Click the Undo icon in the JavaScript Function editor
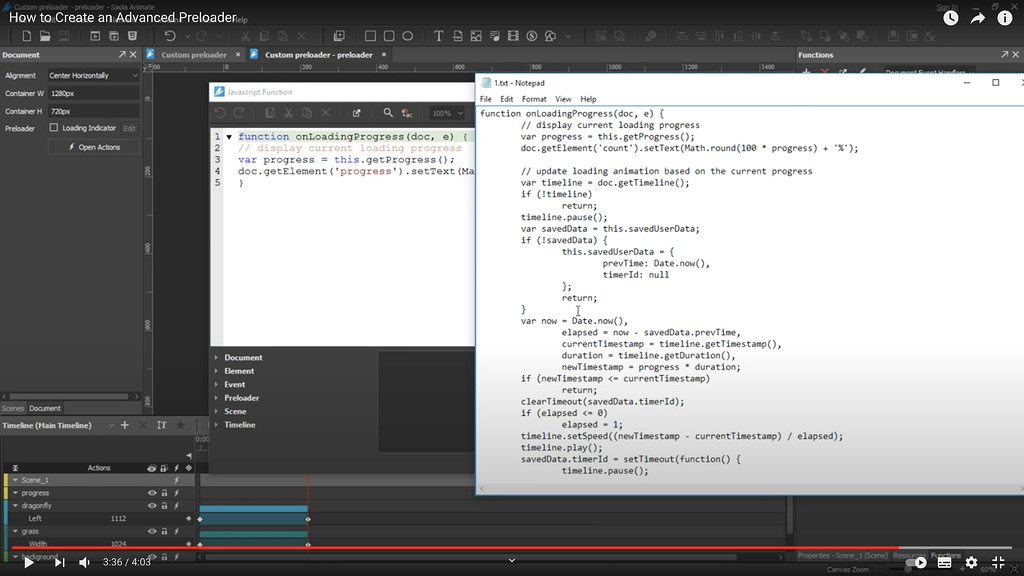 pos(219,112)
